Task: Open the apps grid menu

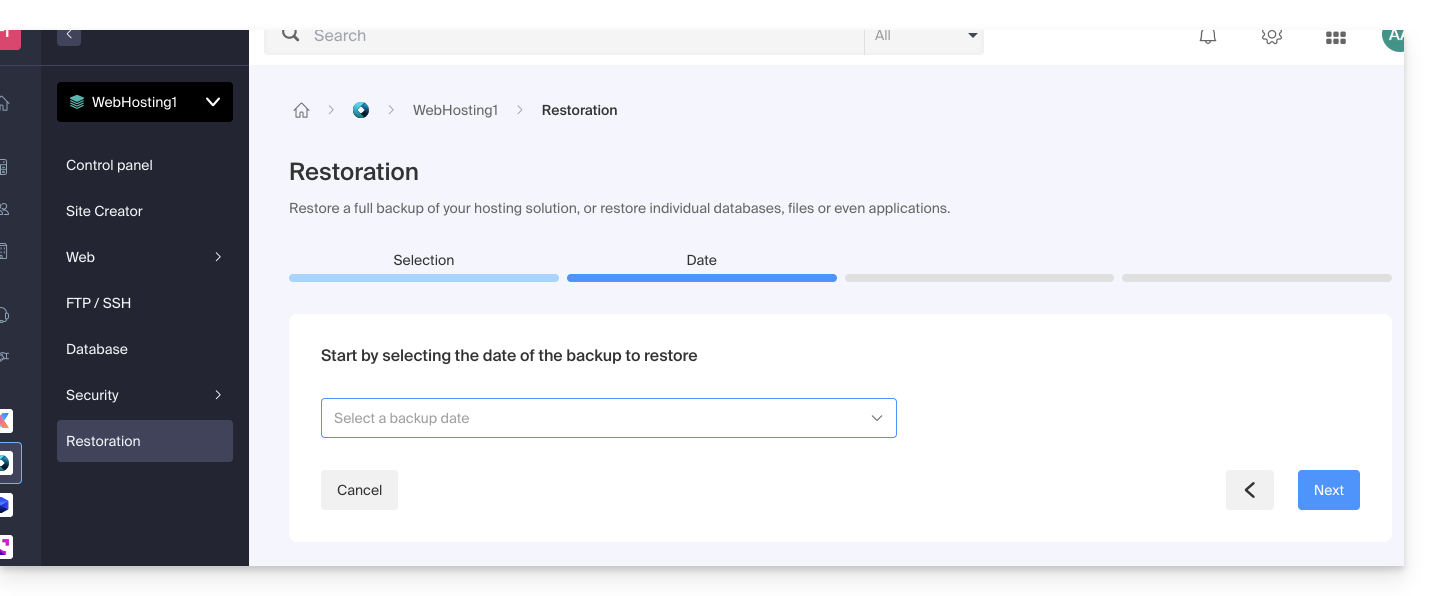Action: [x=1335, y=37]
